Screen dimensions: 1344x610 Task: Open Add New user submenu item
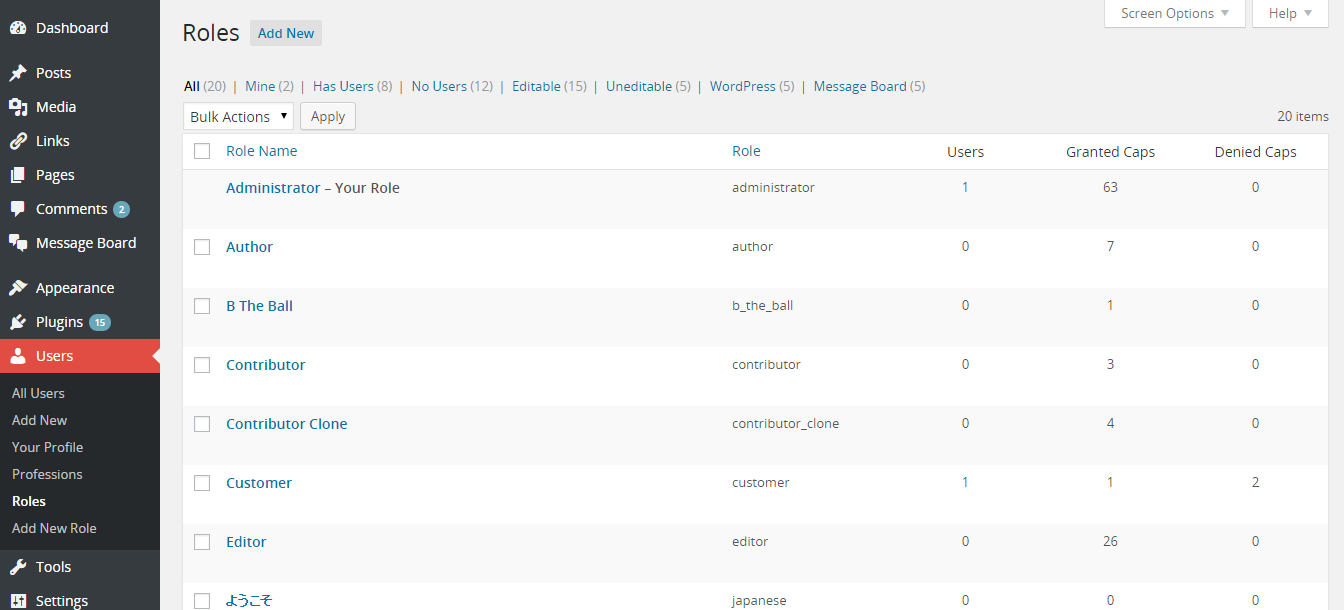click(40, 420)
